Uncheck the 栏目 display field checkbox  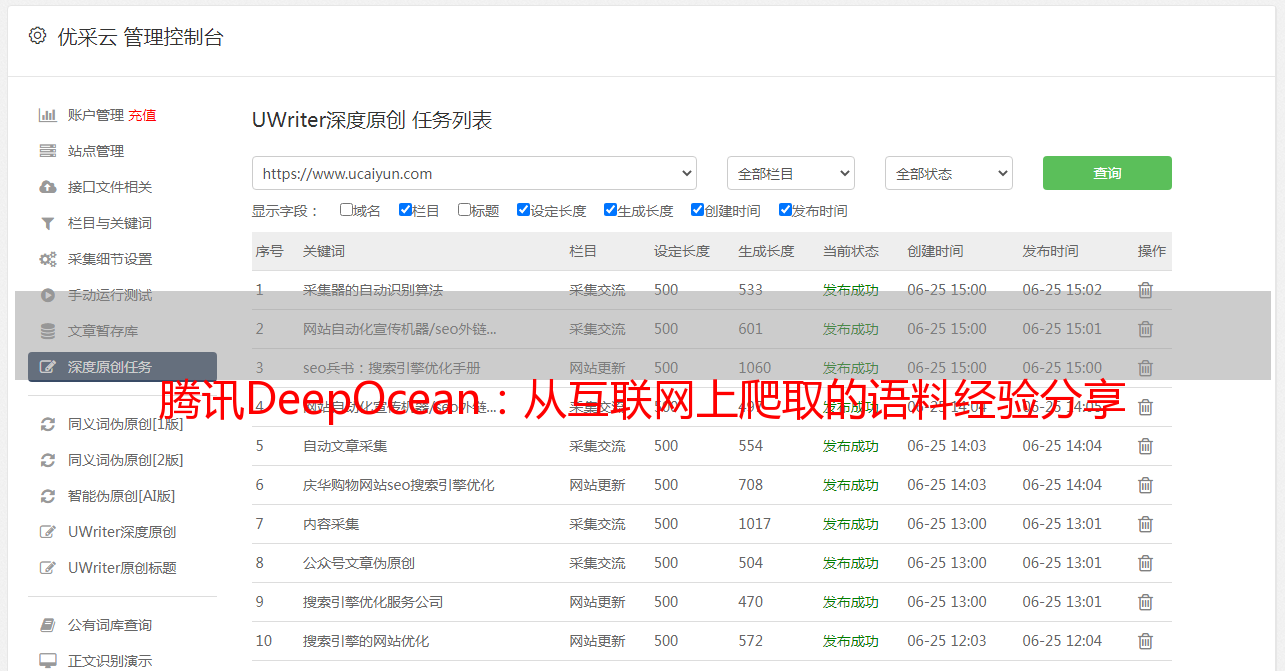pos(405,210)
